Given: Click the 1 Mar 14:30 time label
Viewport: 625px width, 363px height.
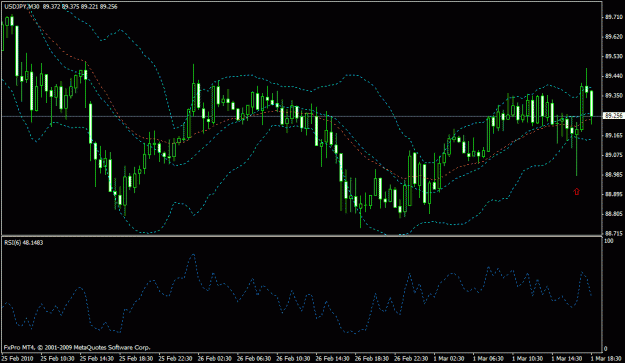Looking at the screenshot, I should click(567, 359).
